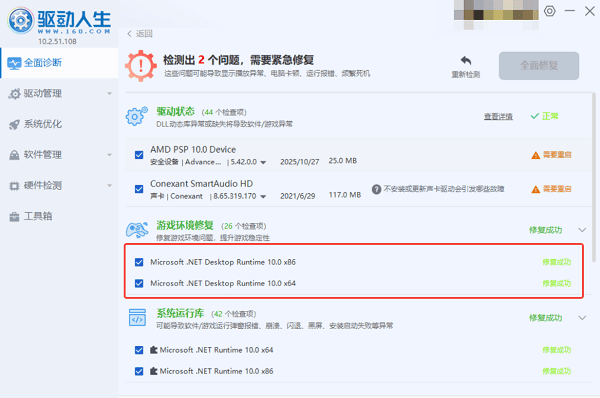
Task: Open 工具箱 sidebar item
Action: 59,217
